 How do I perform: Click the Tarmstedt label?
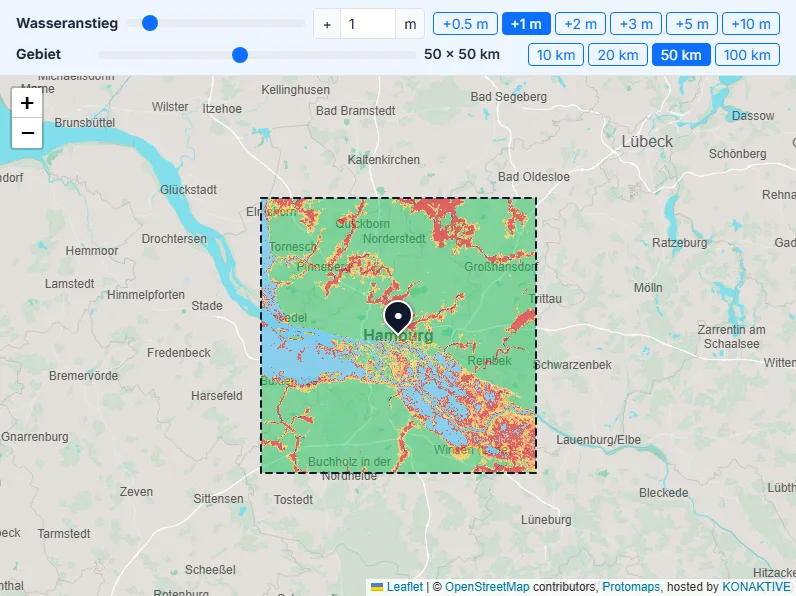(64, 534)
